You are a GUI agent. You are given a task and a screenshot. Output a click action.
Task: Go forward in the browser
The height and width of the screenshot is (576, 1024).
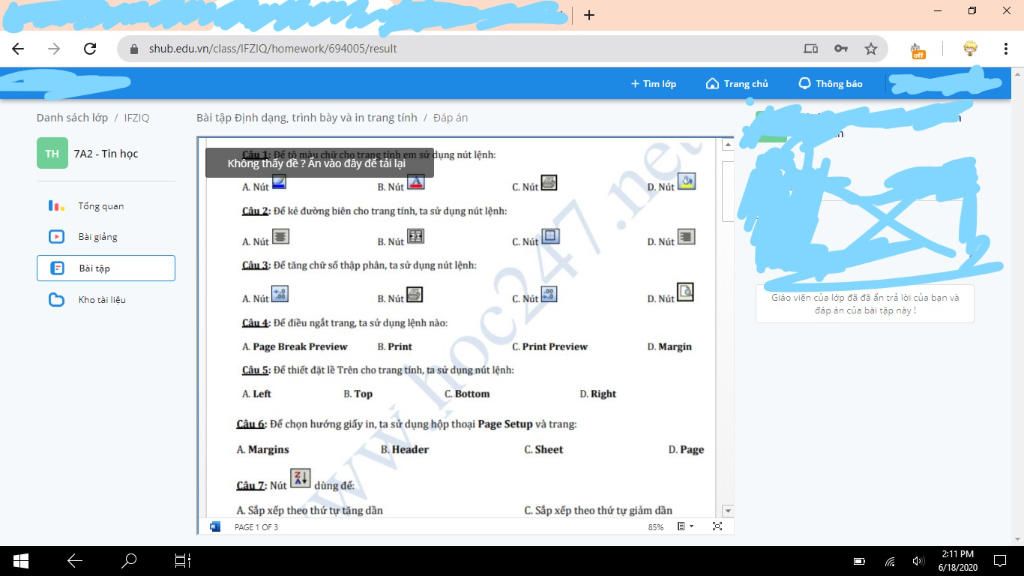(x=54, y=48)
